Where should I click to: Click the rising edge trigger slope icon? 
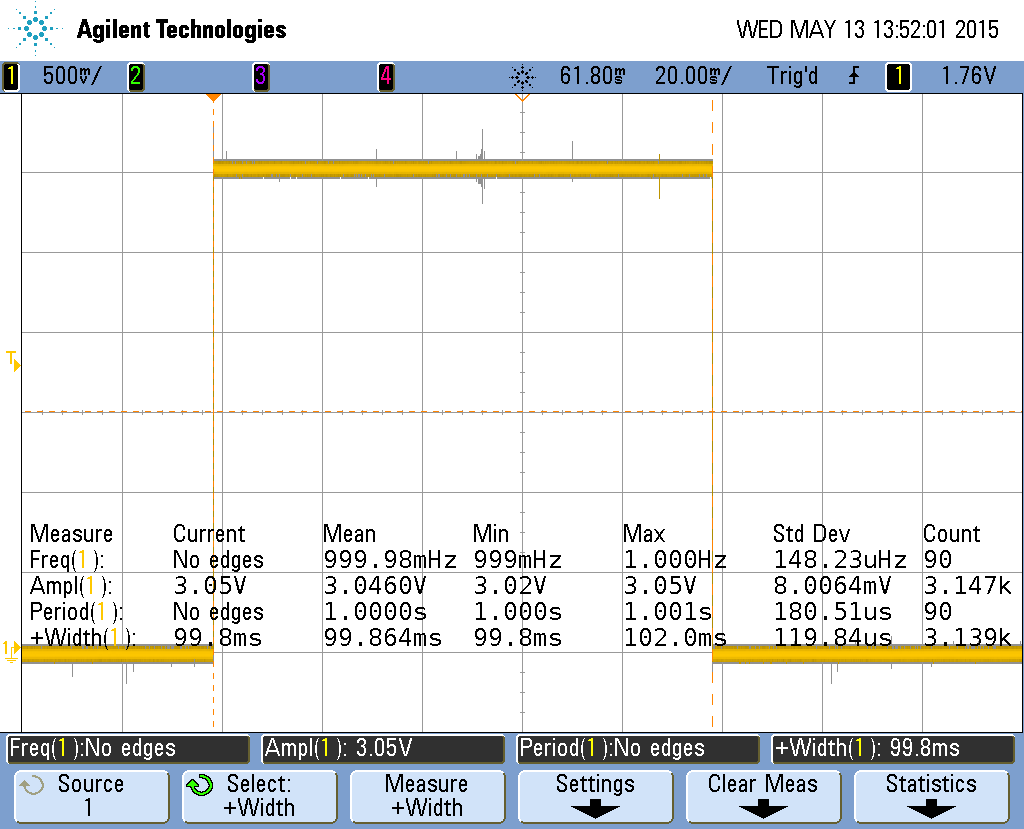pos(854,76)
